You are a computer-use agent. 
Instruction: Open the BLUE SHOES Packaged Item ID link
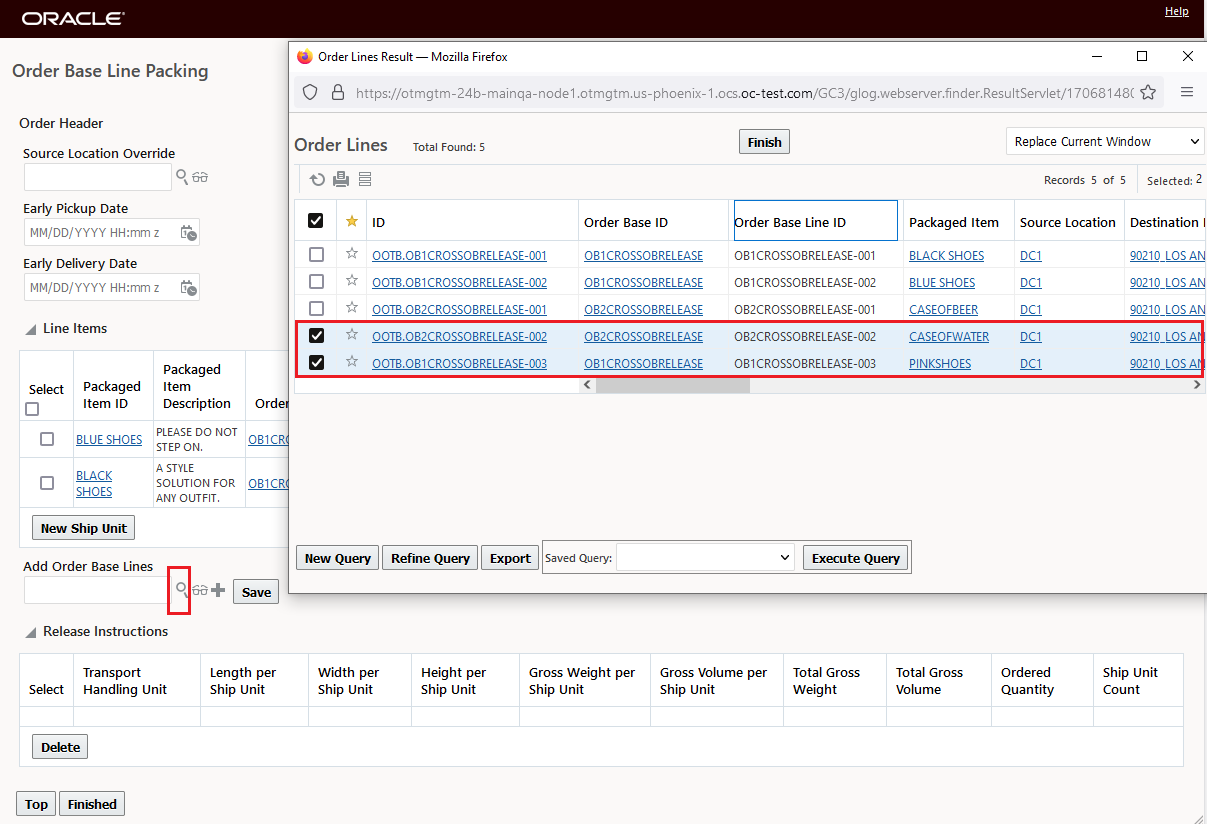pos(109,439)
